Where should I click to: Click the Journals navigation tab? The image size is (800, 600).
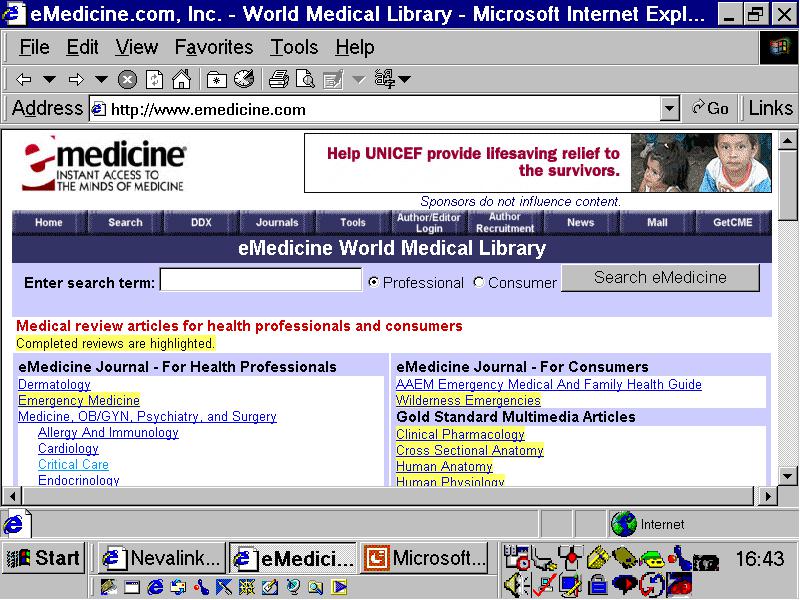tap(277, 222)
